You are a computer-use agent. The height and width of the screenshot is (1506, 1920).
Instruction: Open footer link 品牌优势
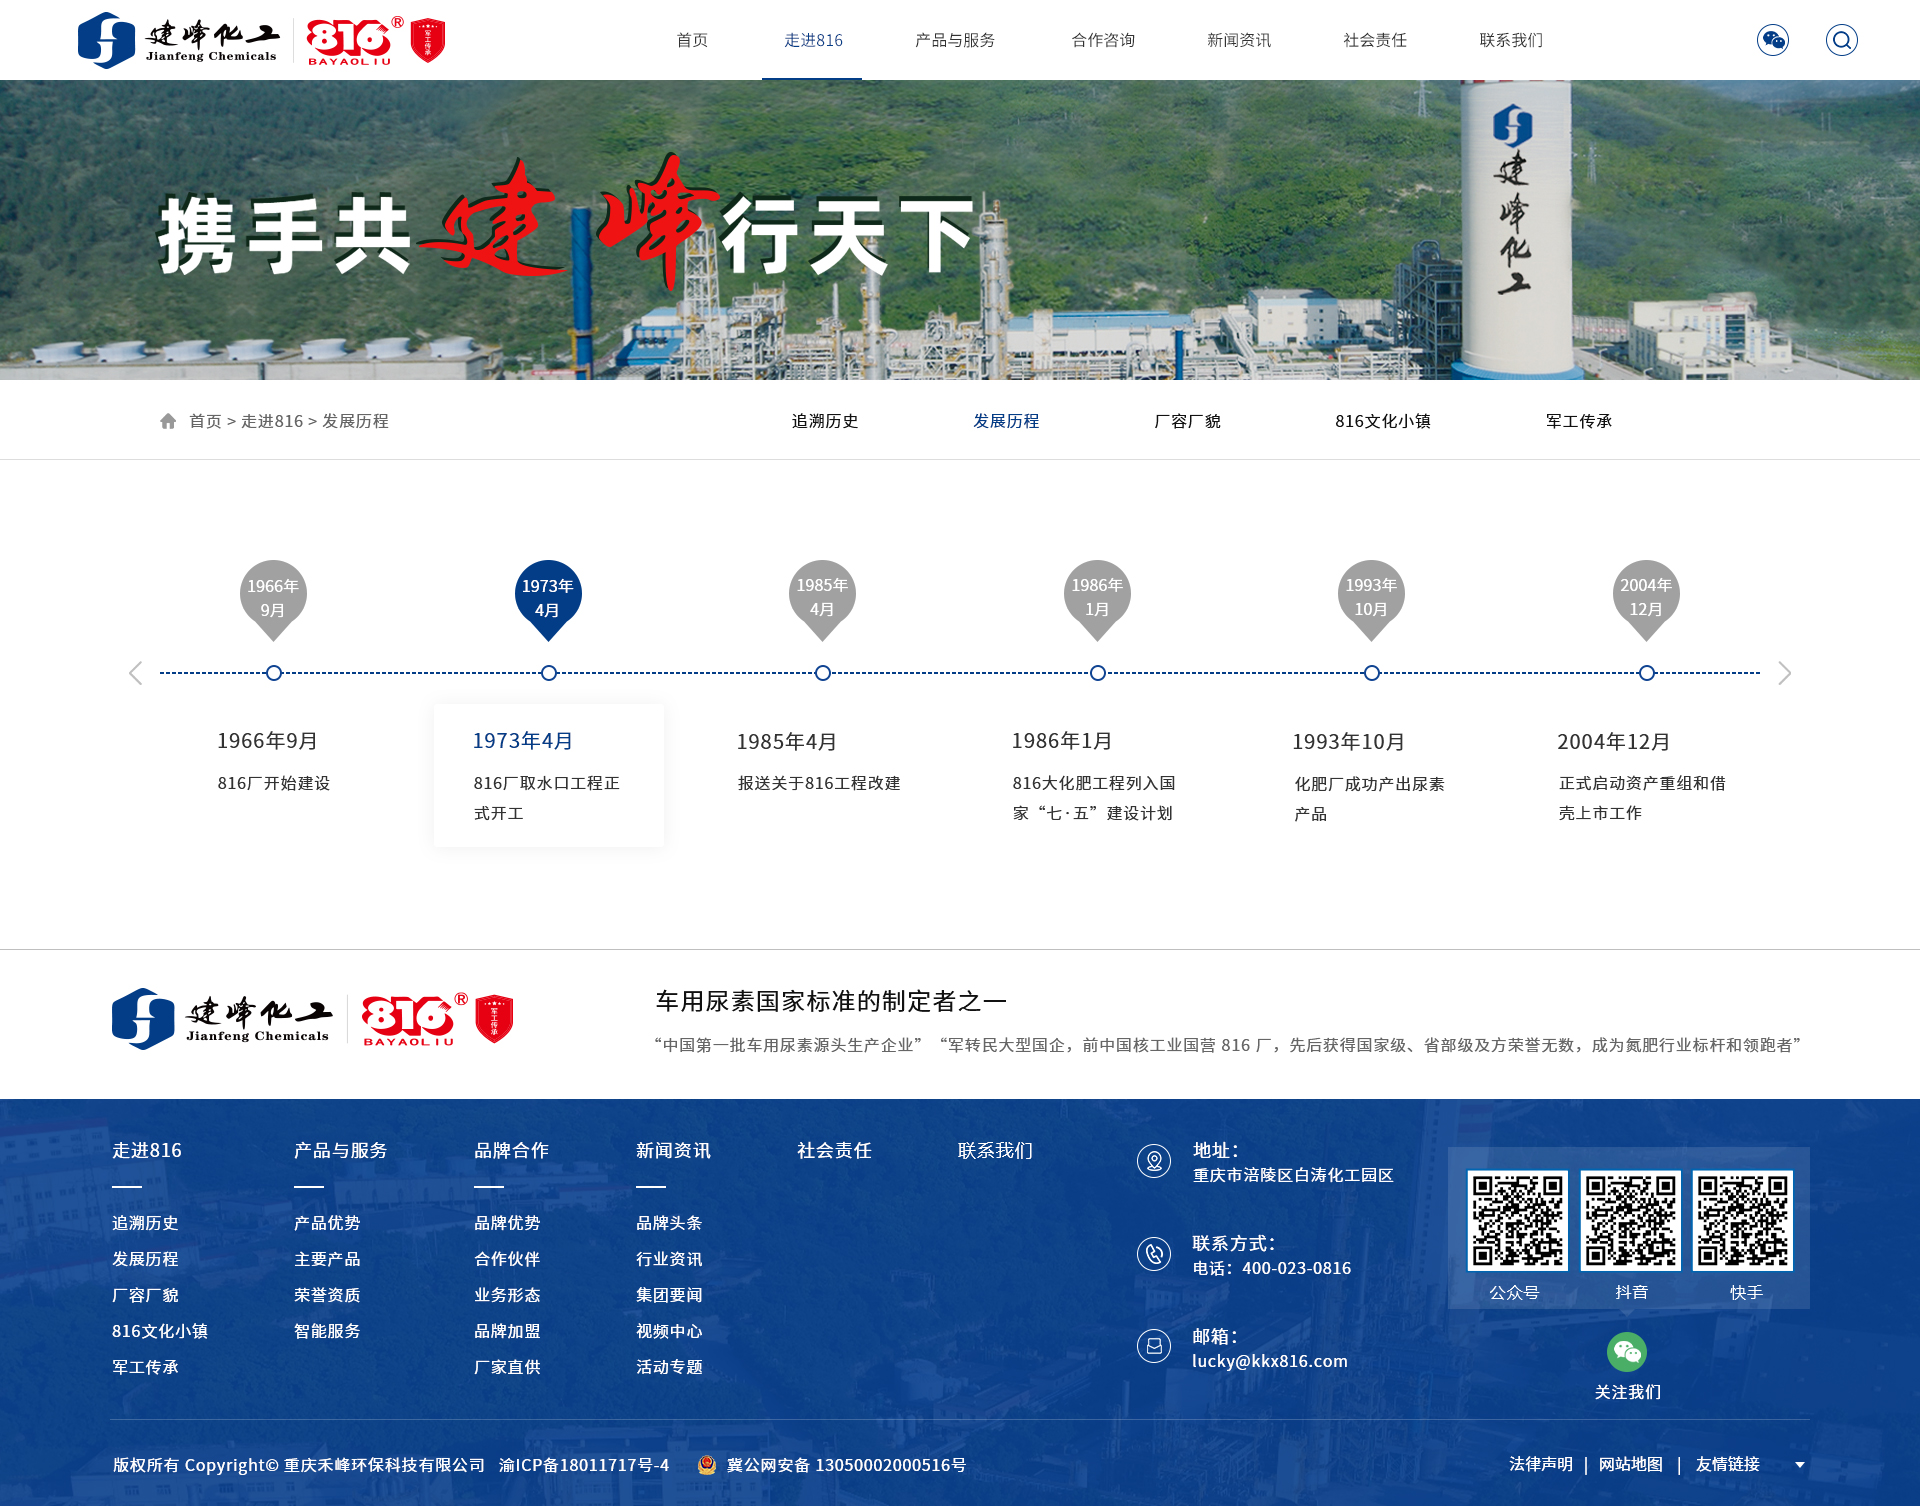pyautogui.click(x=507, y=1223)
